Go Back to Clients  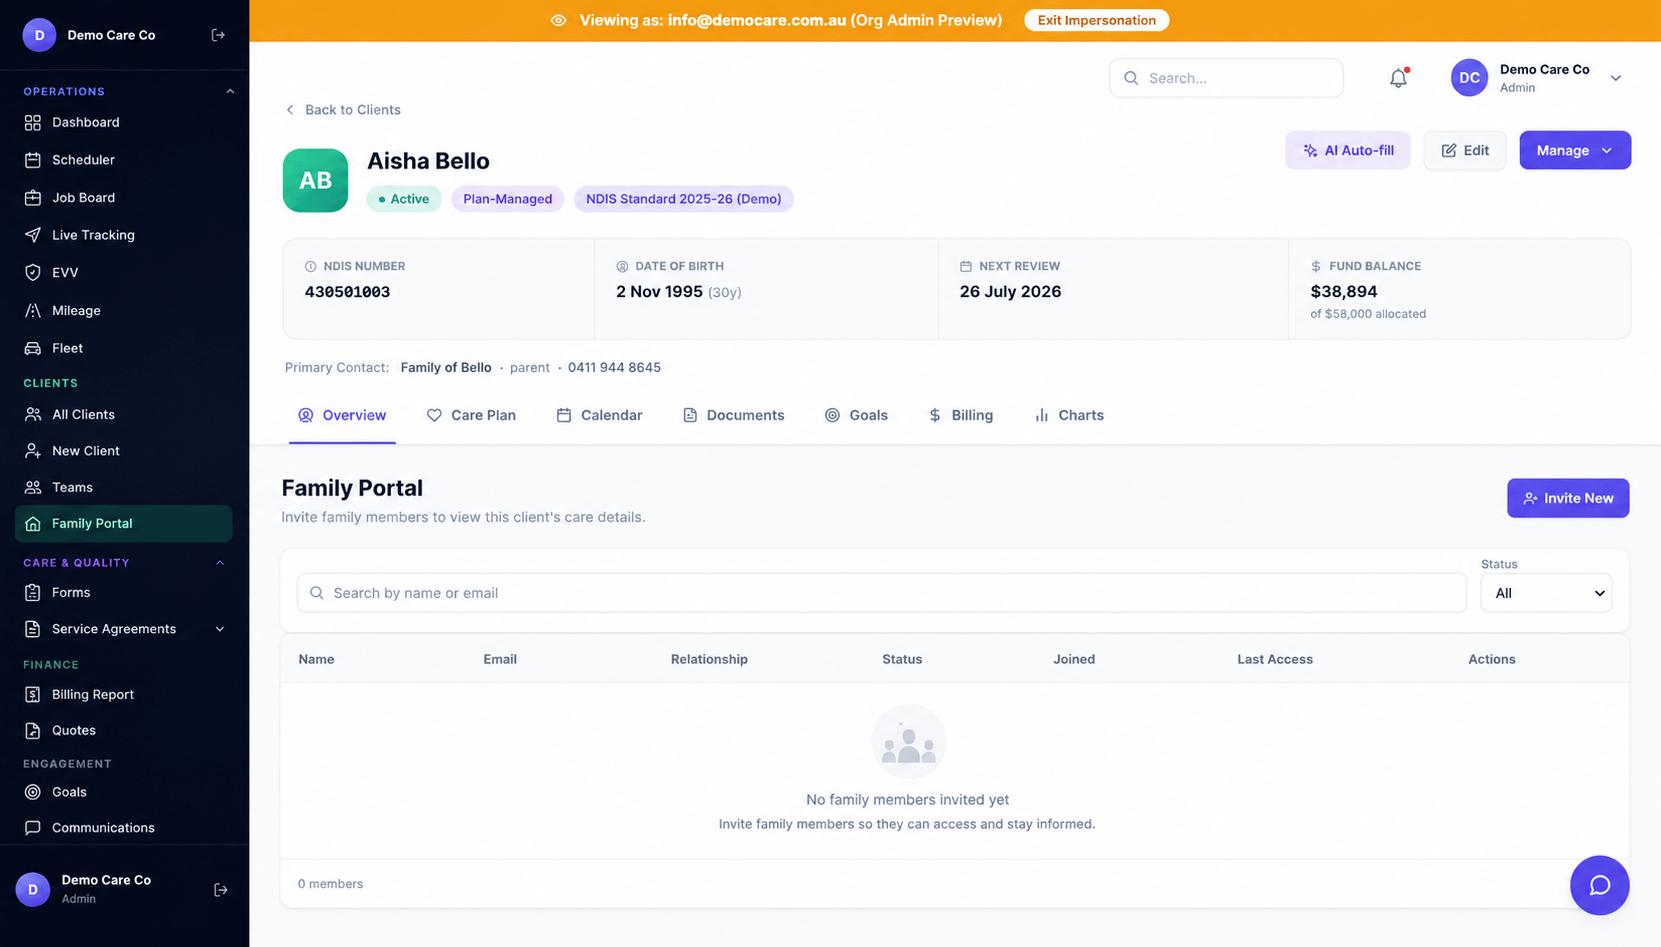pyautogui.click(x=343, y=110)
